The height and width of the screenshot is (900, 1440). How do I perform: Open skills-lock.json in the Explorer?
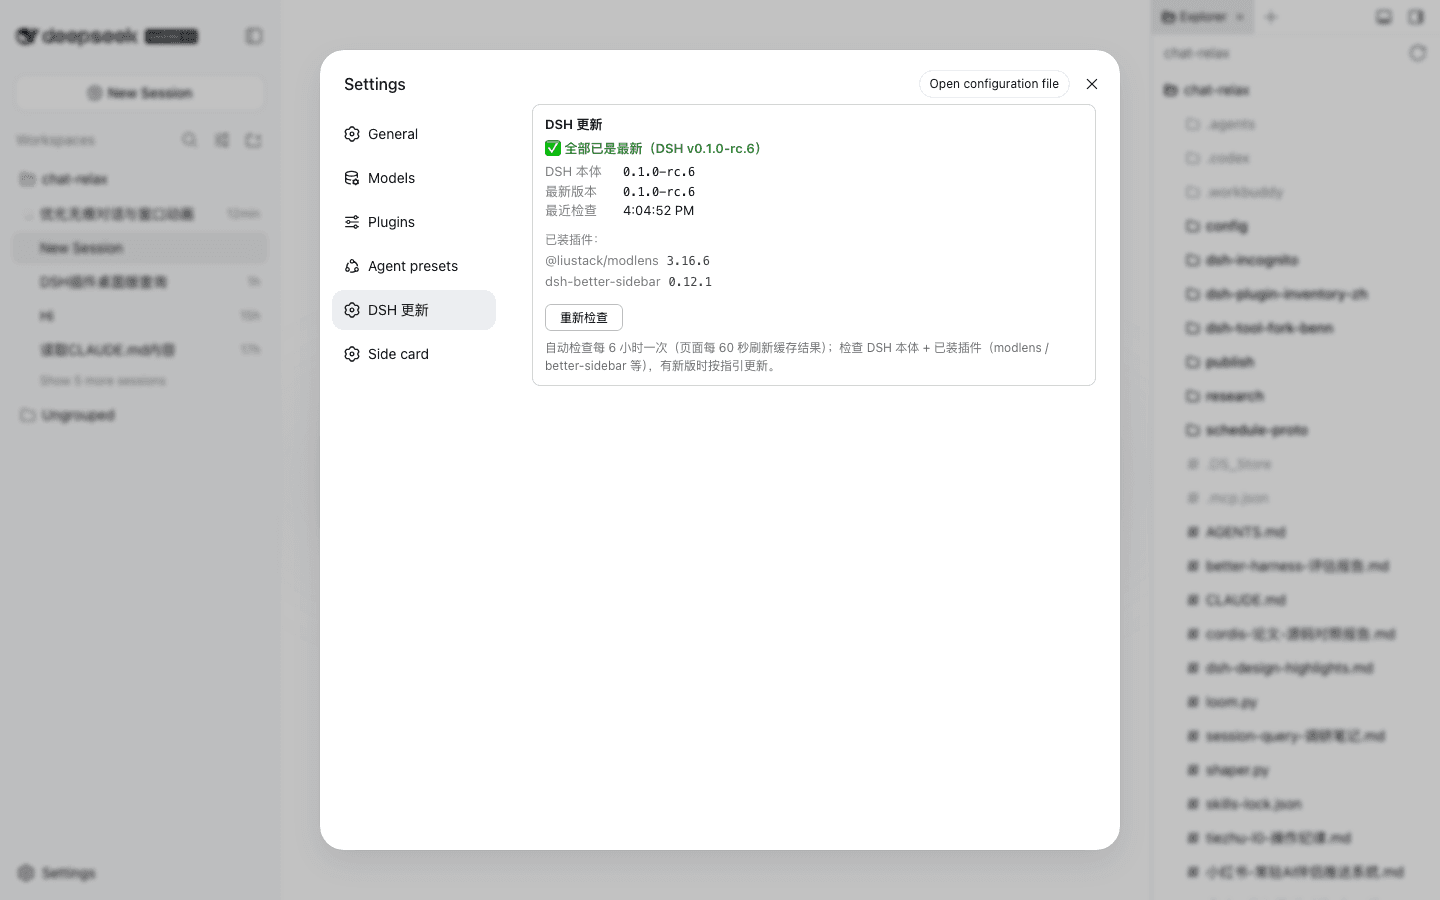[1296, 804]
